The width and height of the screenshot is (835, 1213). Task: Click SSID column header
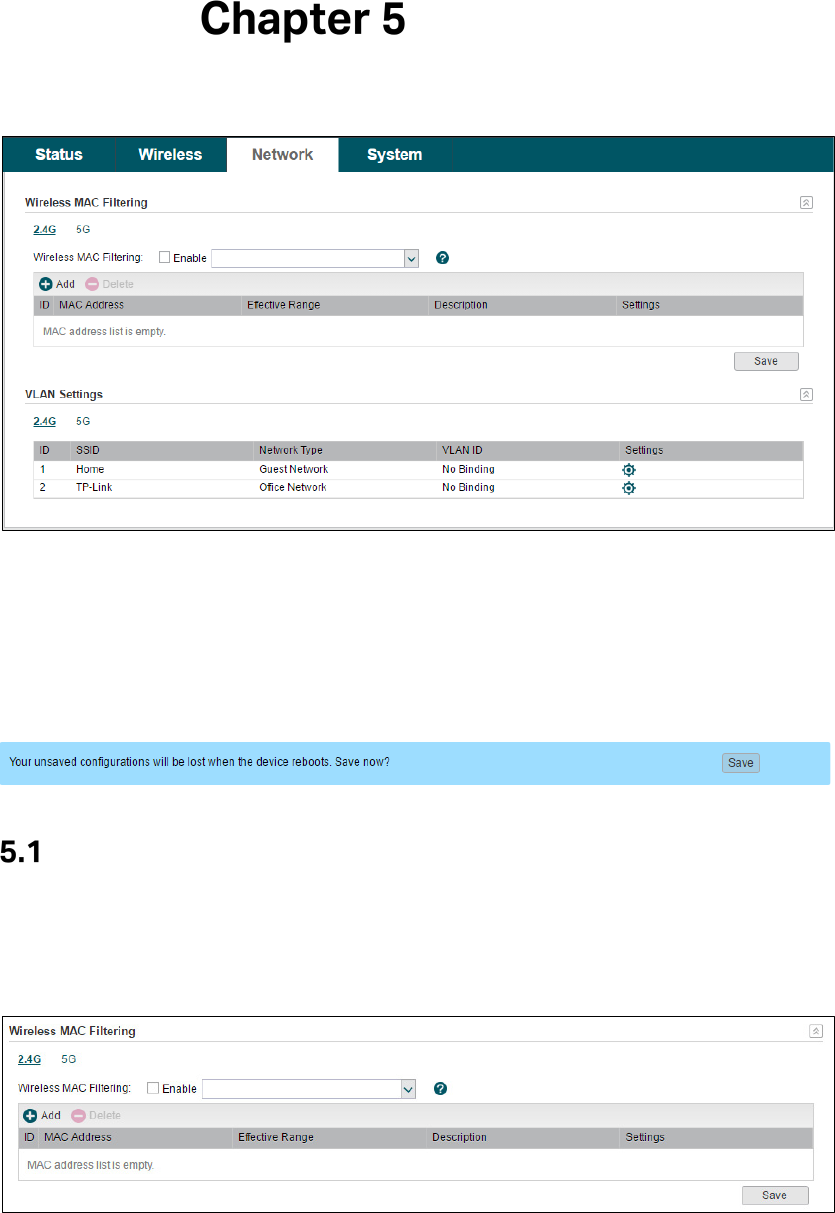click(x=87, y=450)
